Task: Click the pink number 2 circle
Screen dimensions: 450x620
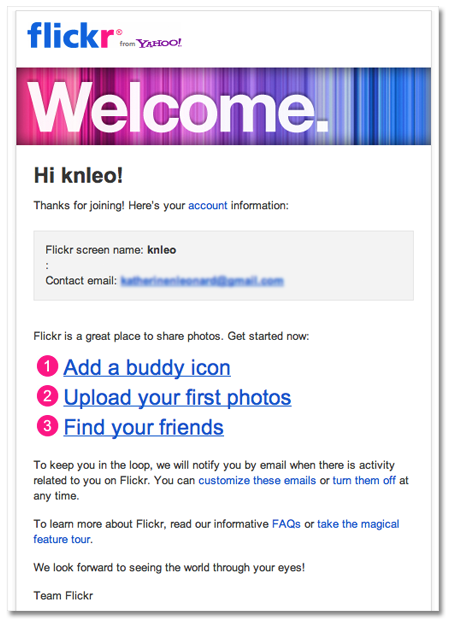Action: (x=47, y=396)
